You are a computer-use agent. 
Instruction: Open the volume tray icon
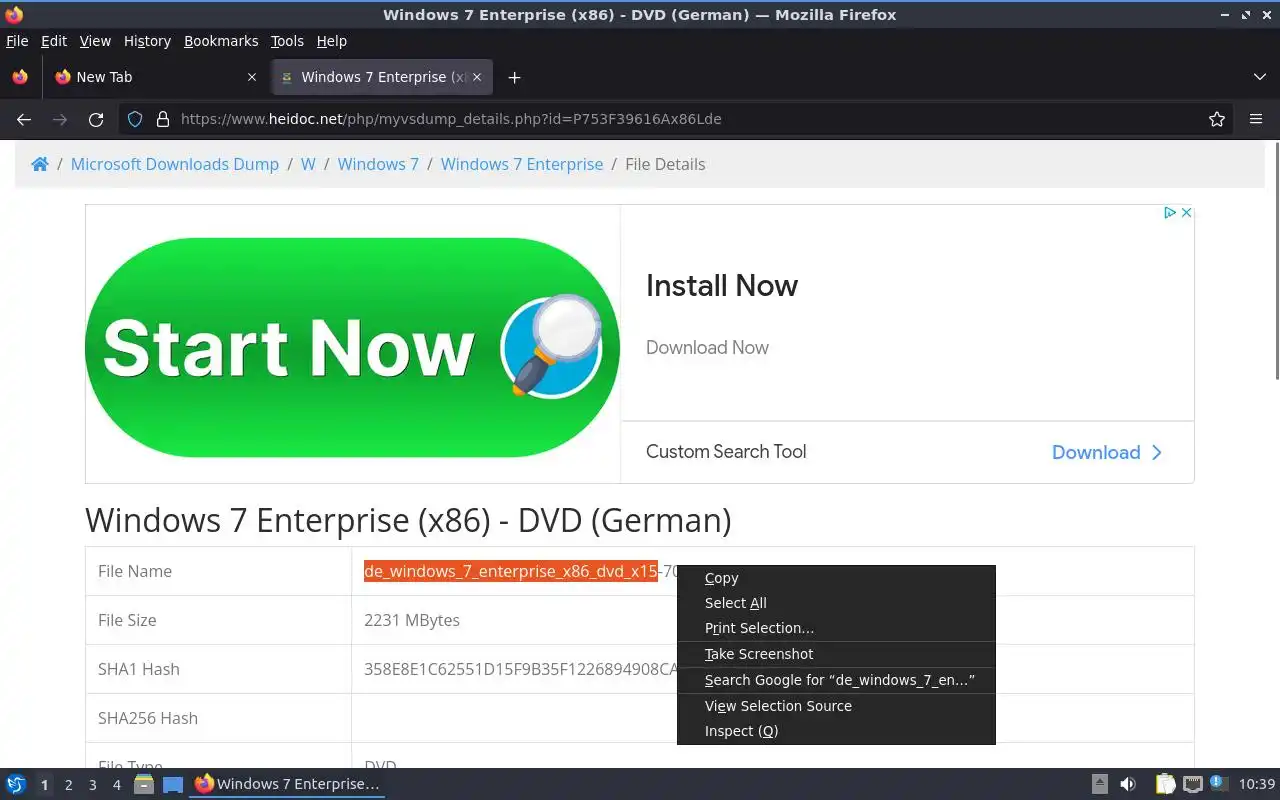(x=1128, y=784)
